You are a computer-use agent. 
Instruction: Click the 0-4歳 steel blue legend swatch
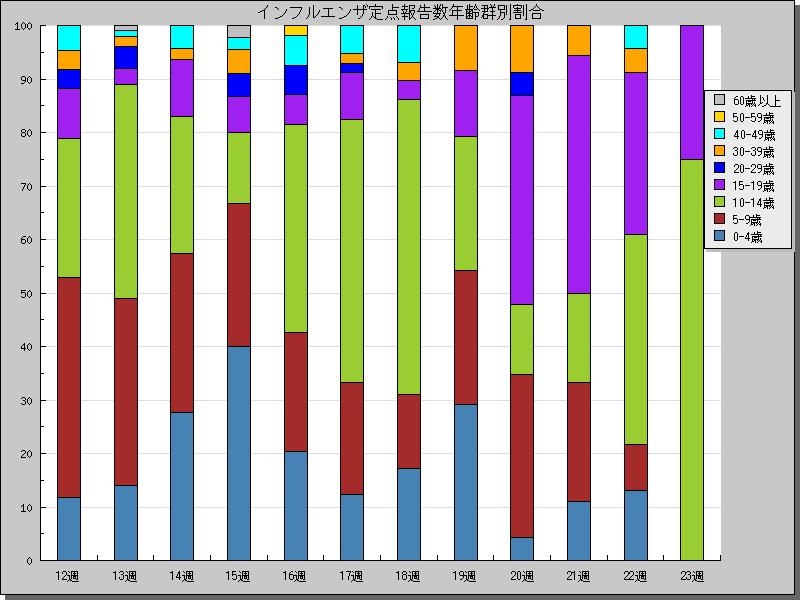coord(719,235)
